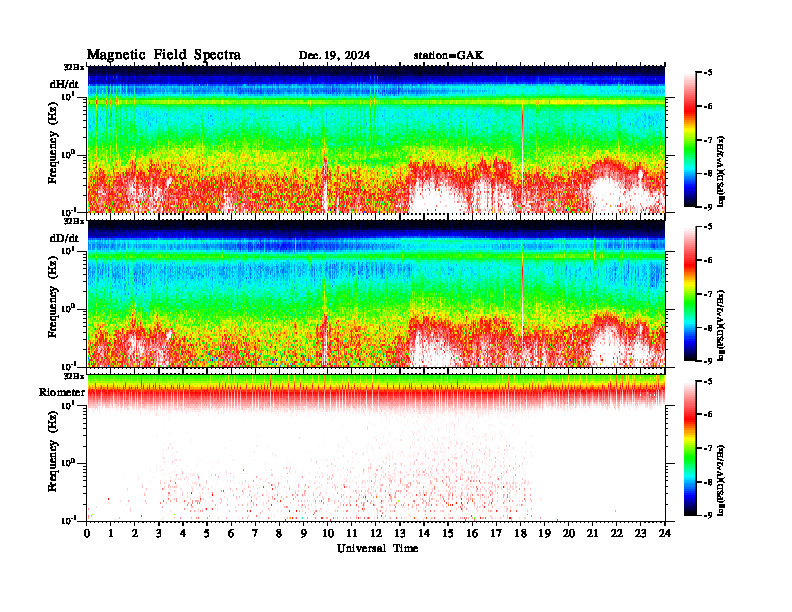Click the "station=GAK" label

click(x=449, y=56)
